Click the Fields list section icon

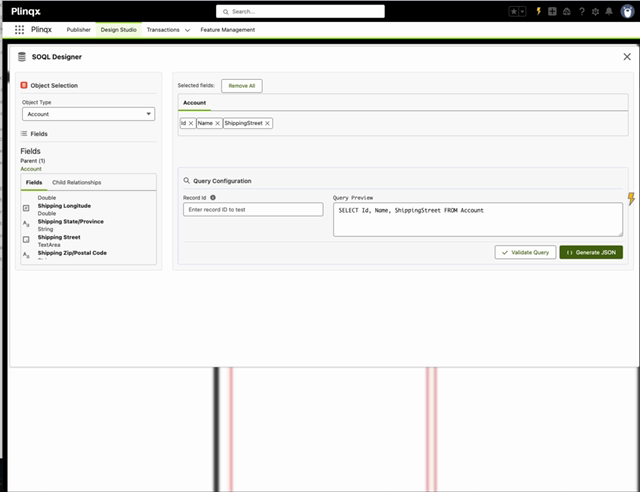(24, 134)
